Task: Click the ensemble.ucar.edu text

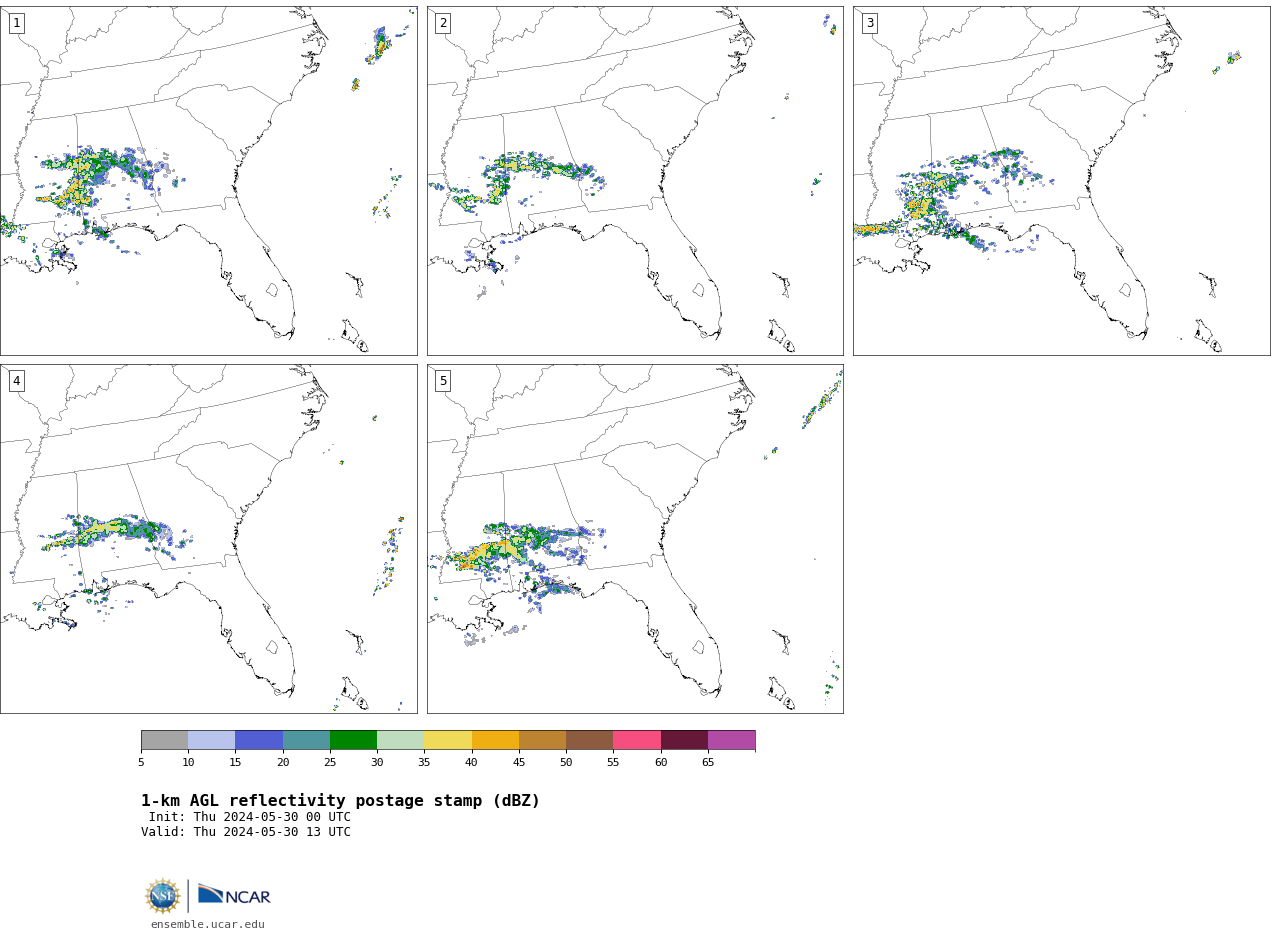Action: pyautogui.click(x=208, y=925)
